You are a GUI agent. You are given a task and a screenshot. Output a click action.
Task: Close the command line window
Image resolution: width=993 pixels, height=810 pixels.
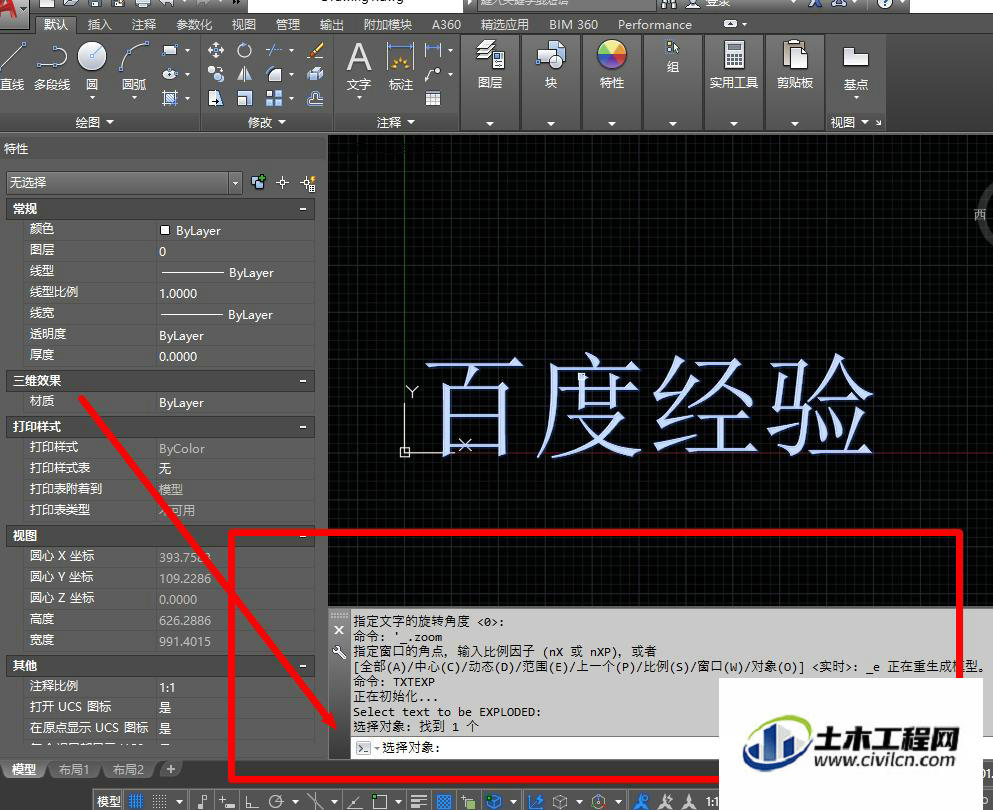pos(339,630)
